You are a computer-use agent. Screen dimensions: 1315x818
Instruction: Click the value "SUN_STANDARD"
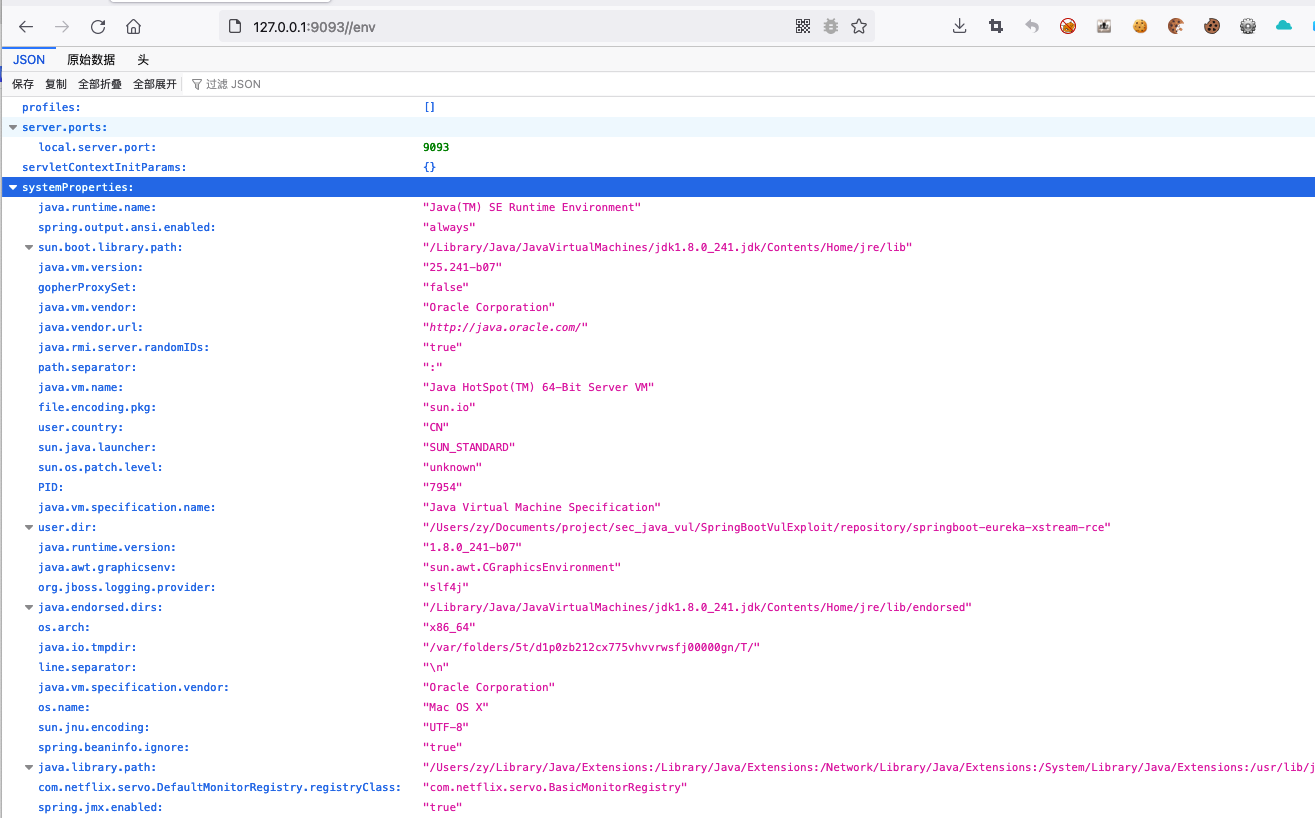point(469,447)
